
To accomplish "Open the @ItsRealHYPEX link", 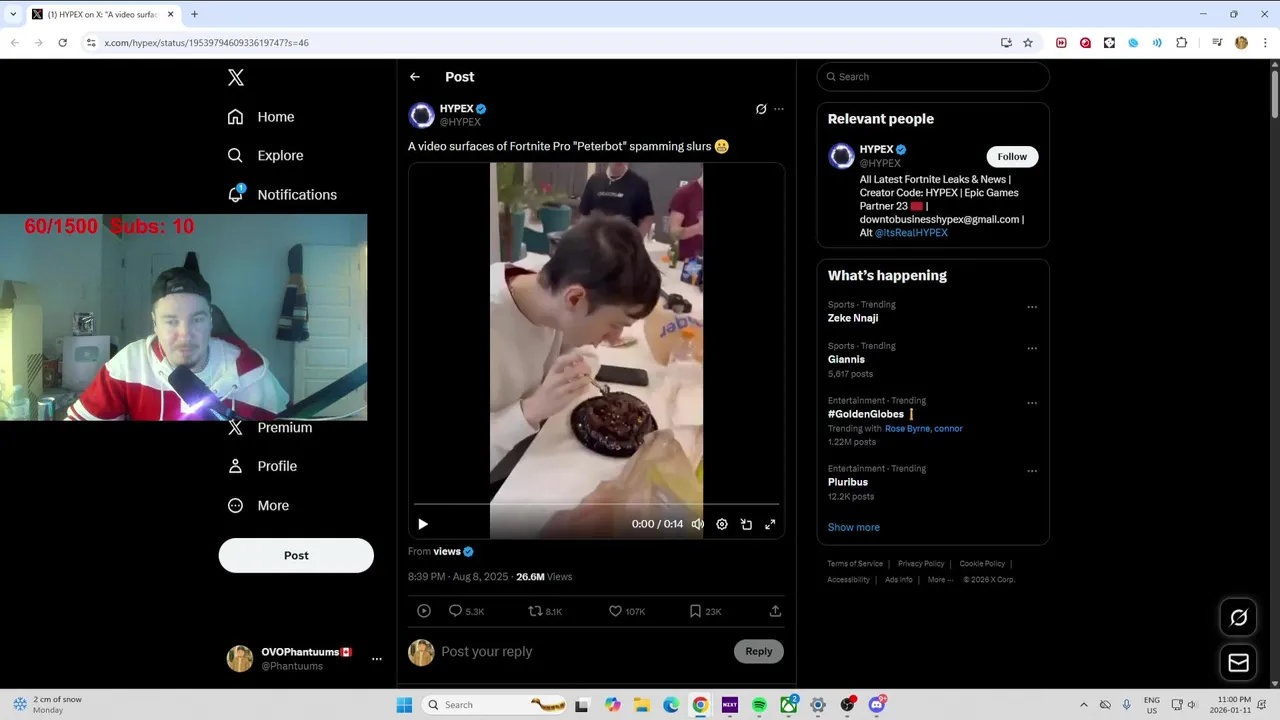I will (x=911, y=233).
